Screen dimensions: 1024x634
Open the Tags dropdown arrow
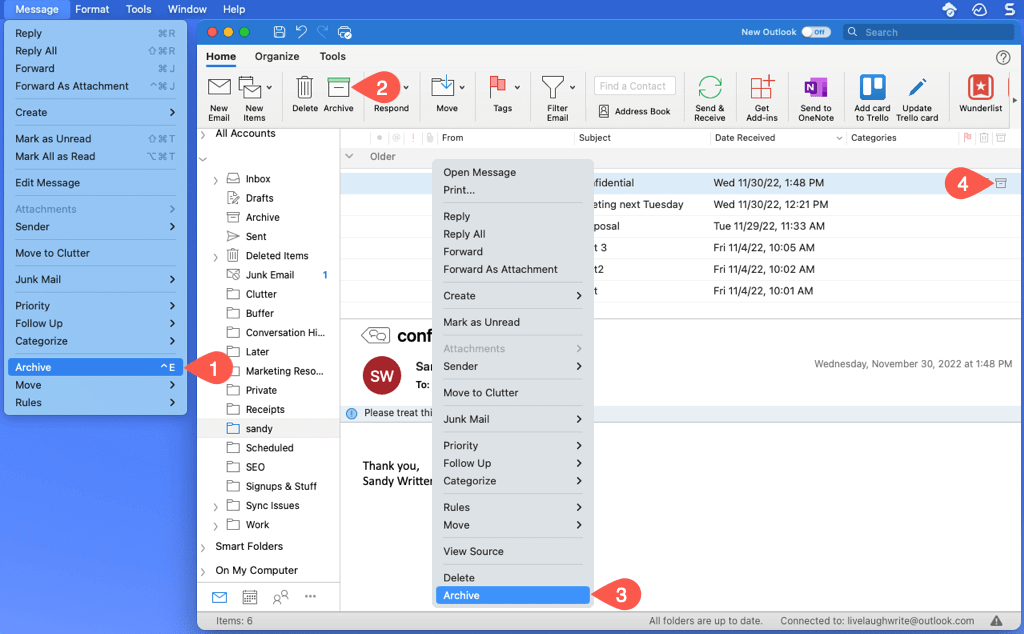coord(517,87)
